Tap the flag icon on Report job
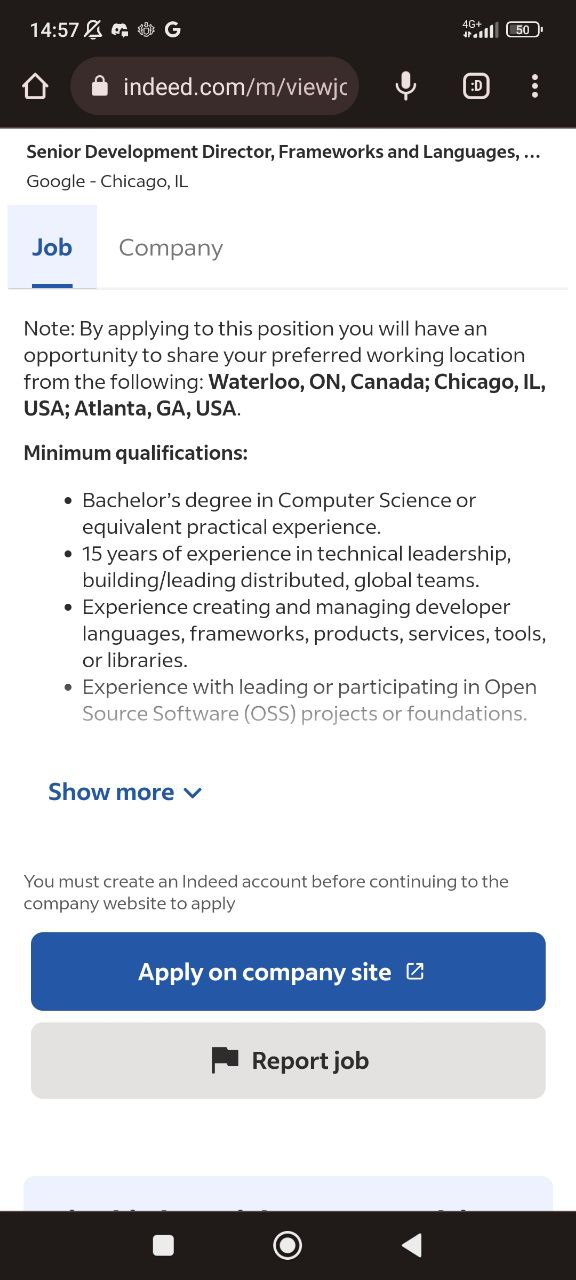 (225, 1060)
